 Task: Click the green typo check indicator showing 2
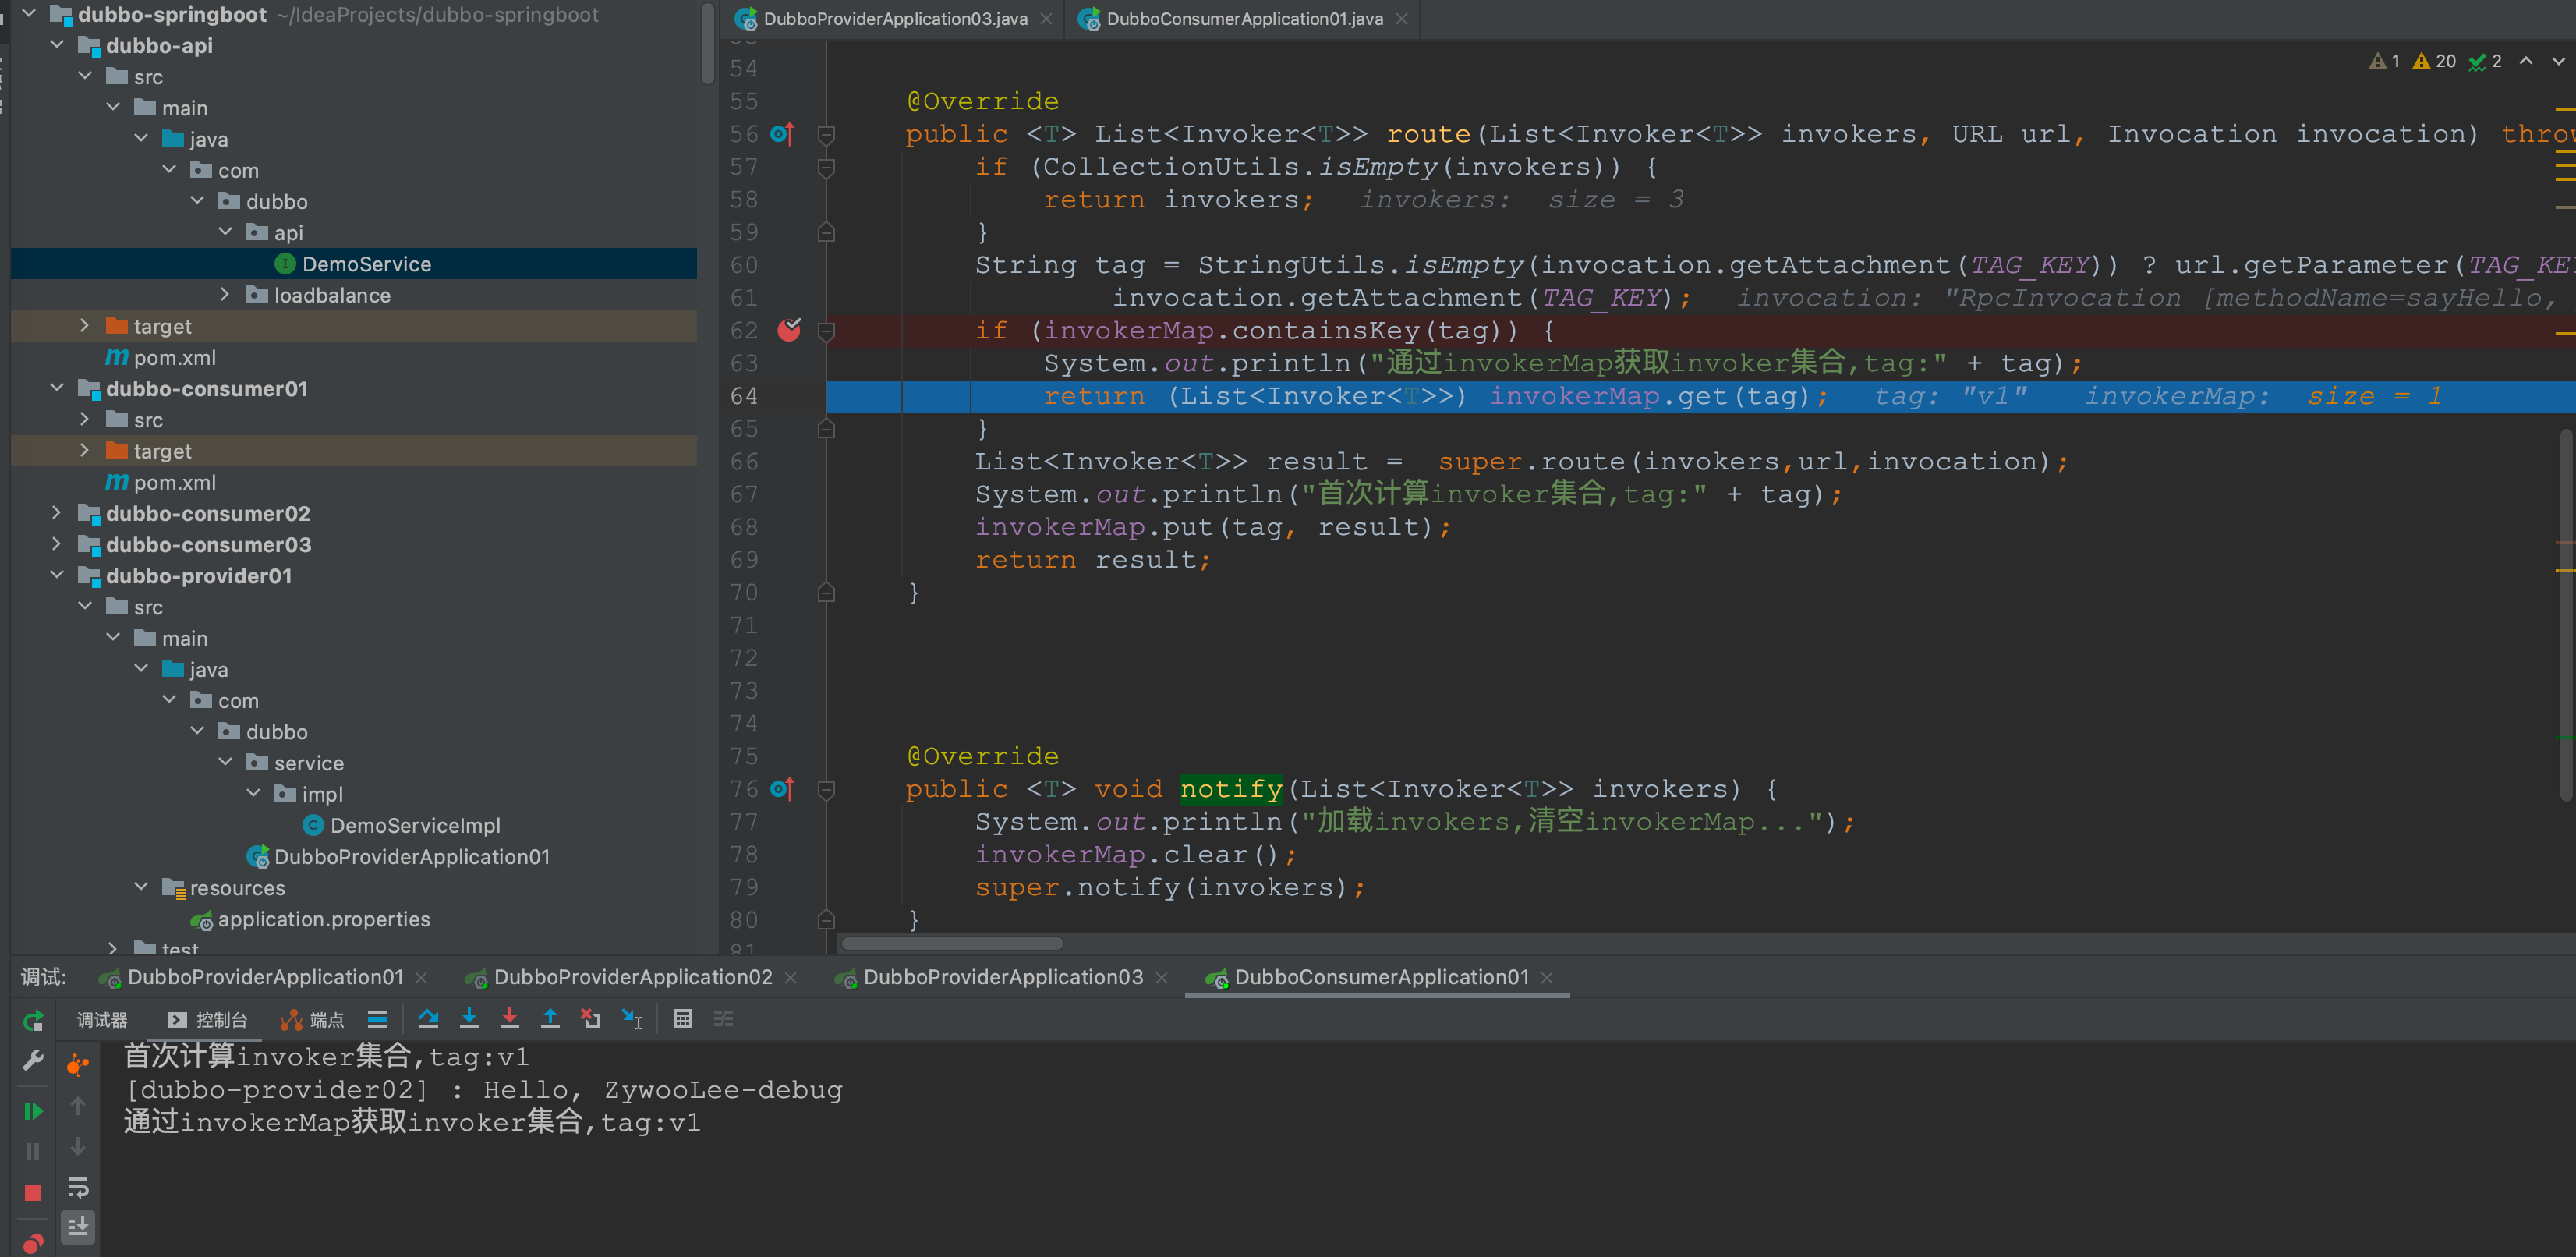(x=2485, y=61)
